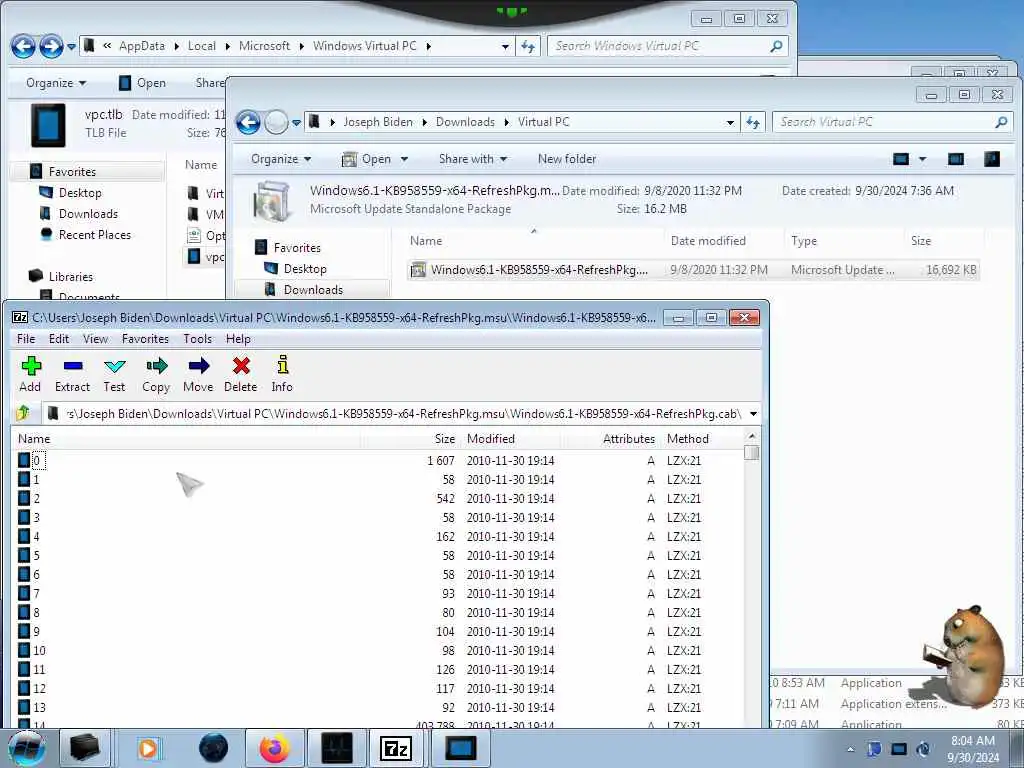Click help icon in Virtual PC window toolbar
Screen dimensions: 1024x768
[992, 159]
